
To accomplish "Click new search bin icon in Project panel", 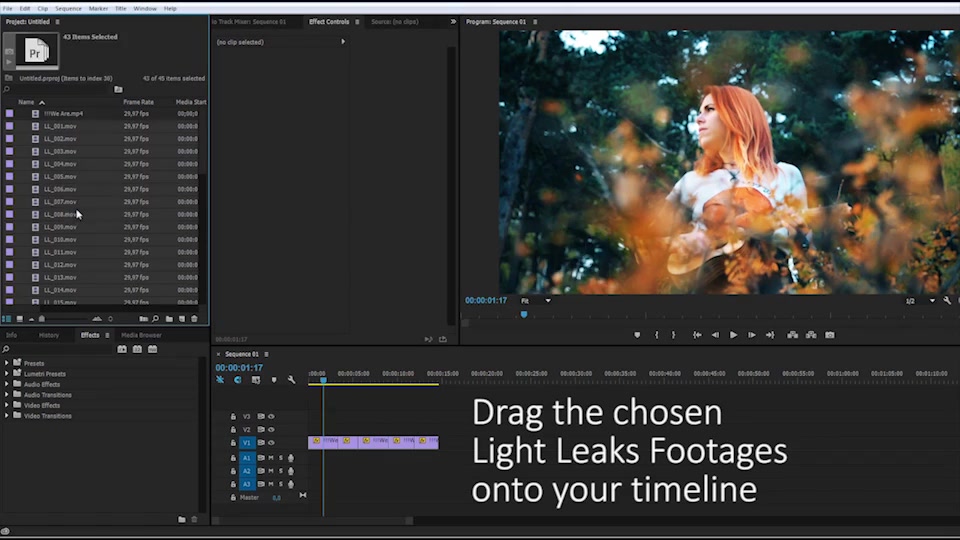I will point(118,89).
